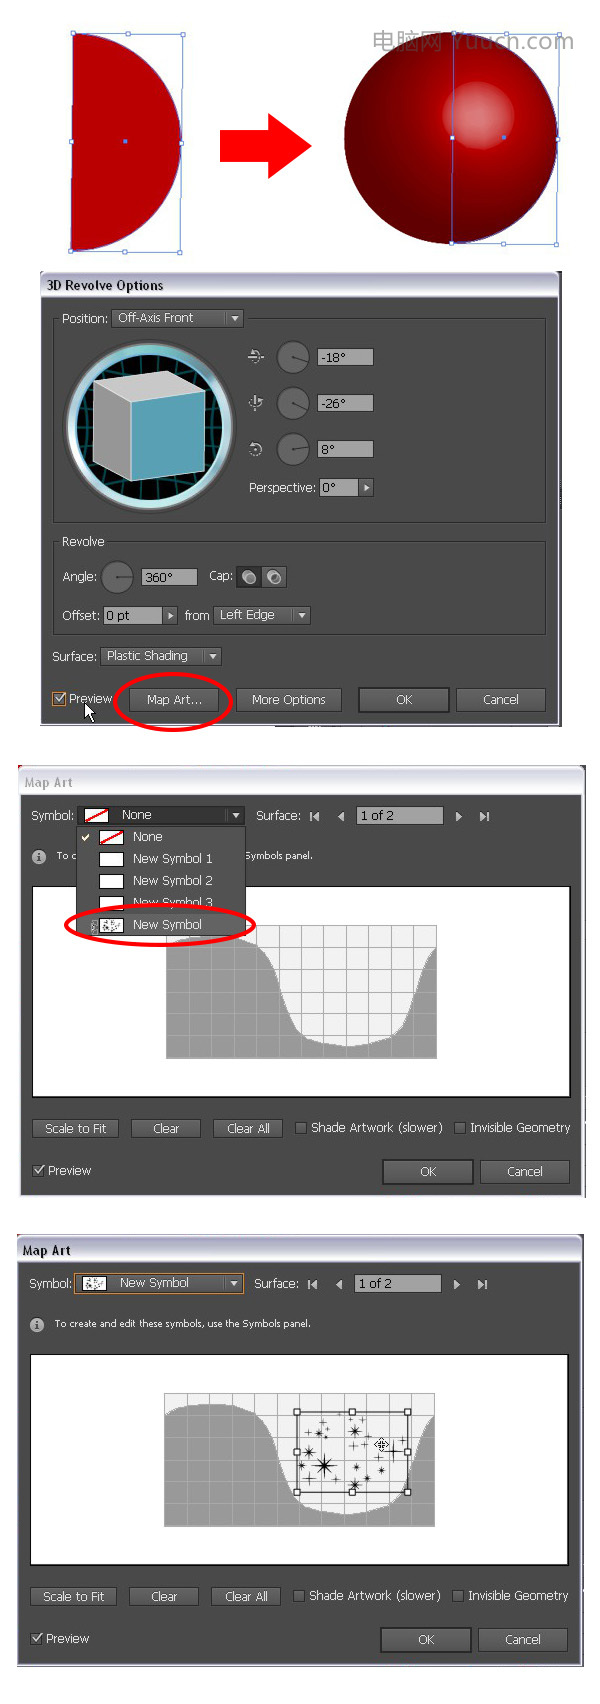This screenshot has height=1704, width=600.
Task: Enable Invisible Geometry in open-list Map Art dialog
Action: point(460,1128)
